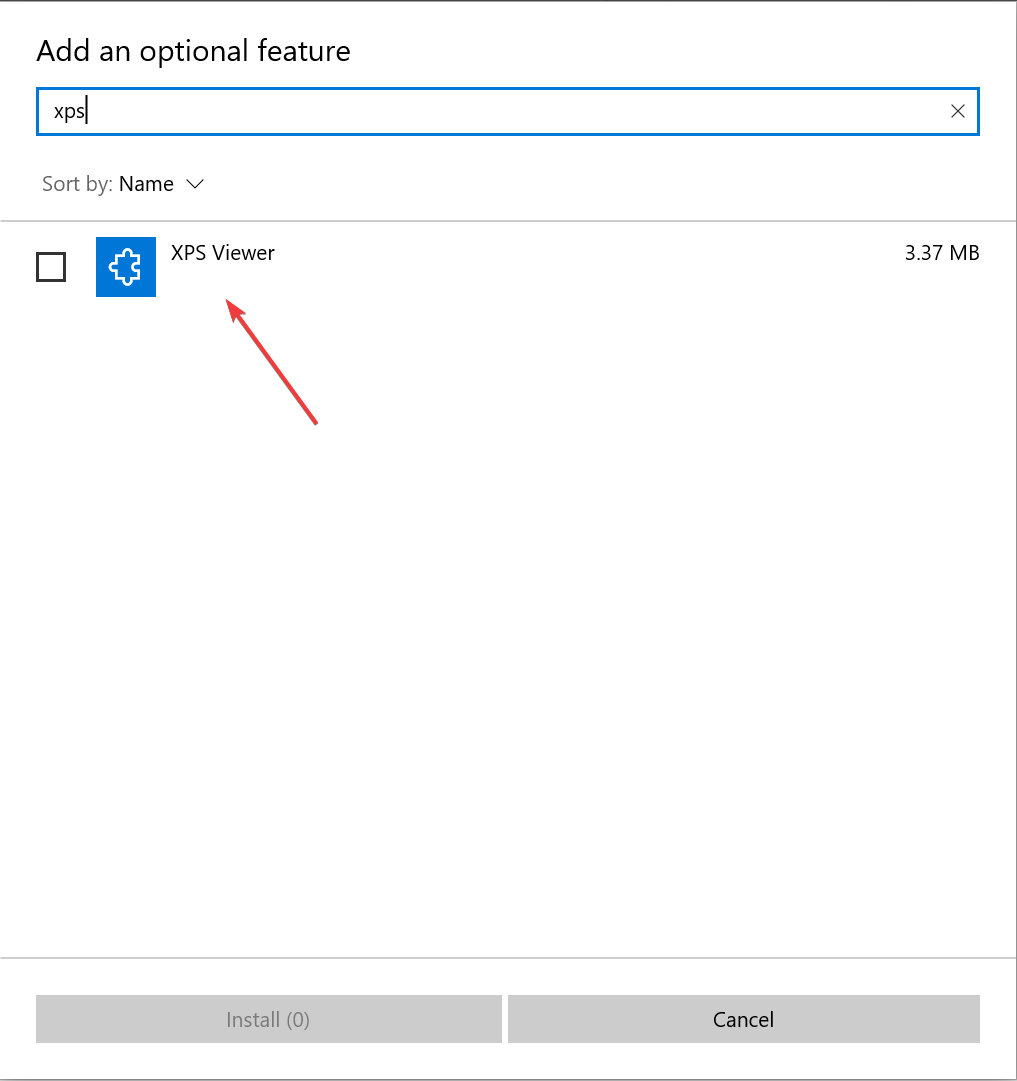This screenshot has width=1017, height=1081.
Task: Click the "Sort by:" label
Action: (77, 184)
